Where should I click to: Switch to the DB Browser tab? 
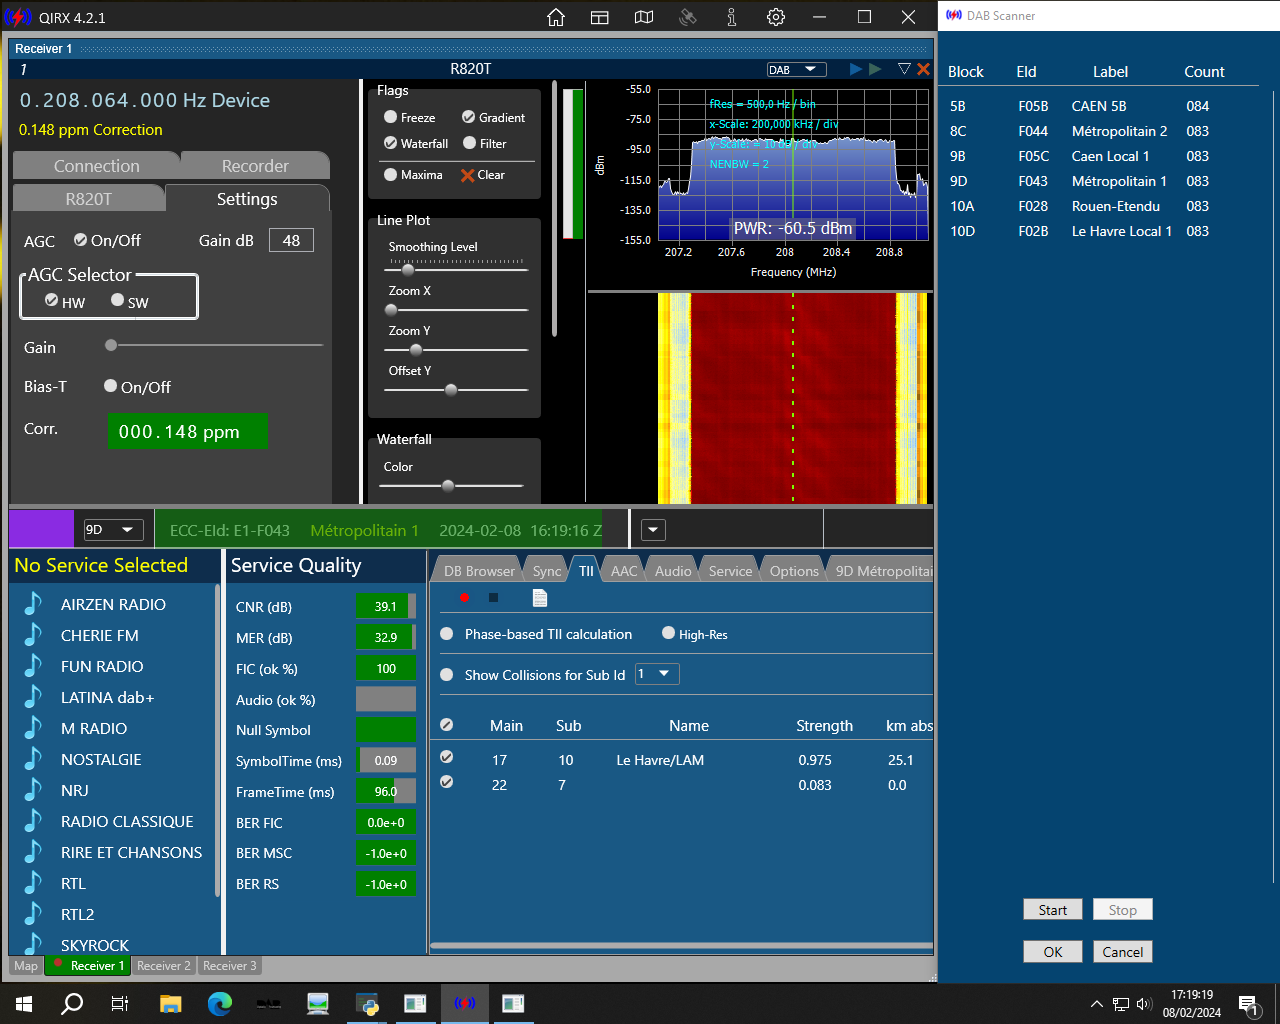(479, 570)
